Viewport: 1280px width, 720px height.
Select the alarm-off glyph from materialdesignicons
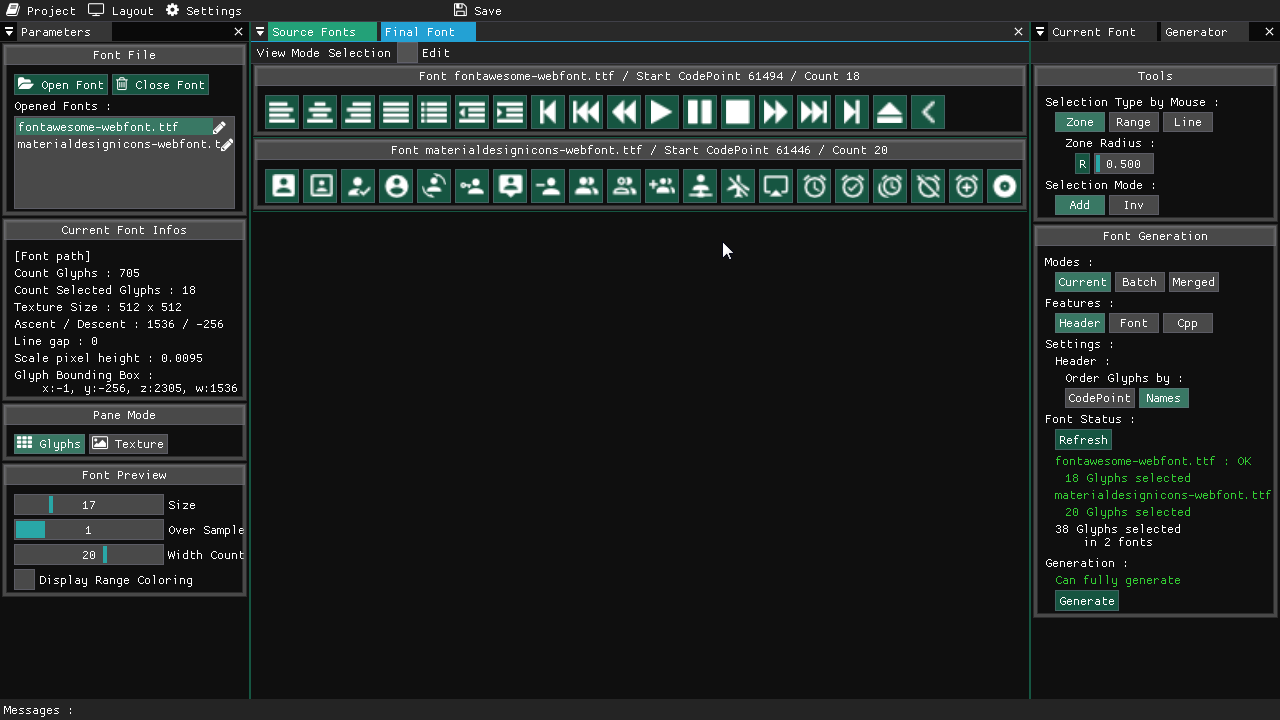point(927,185)
